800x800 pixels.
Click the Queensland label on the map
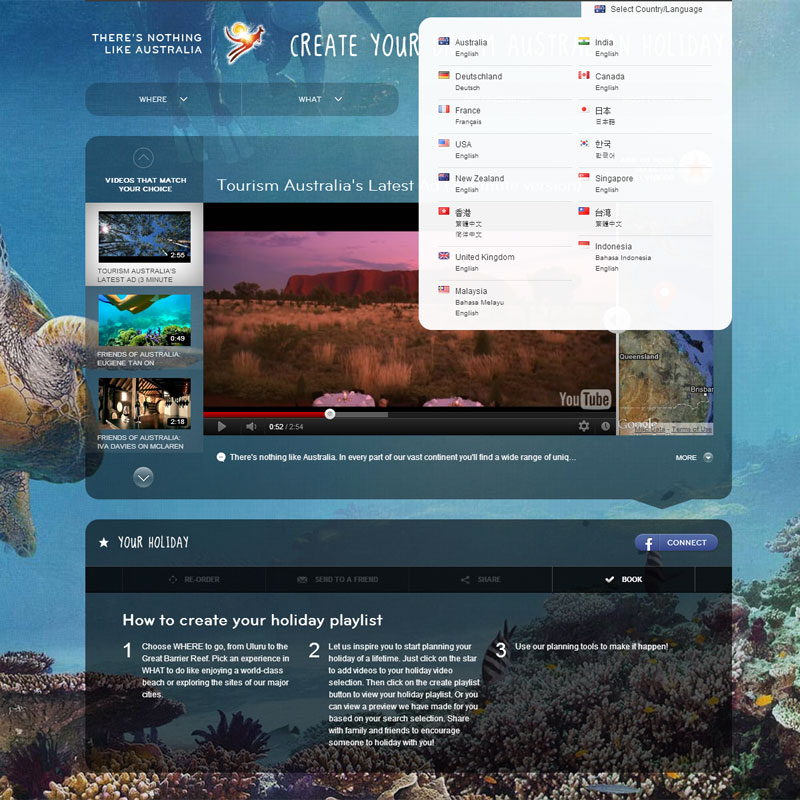(639, 357)
